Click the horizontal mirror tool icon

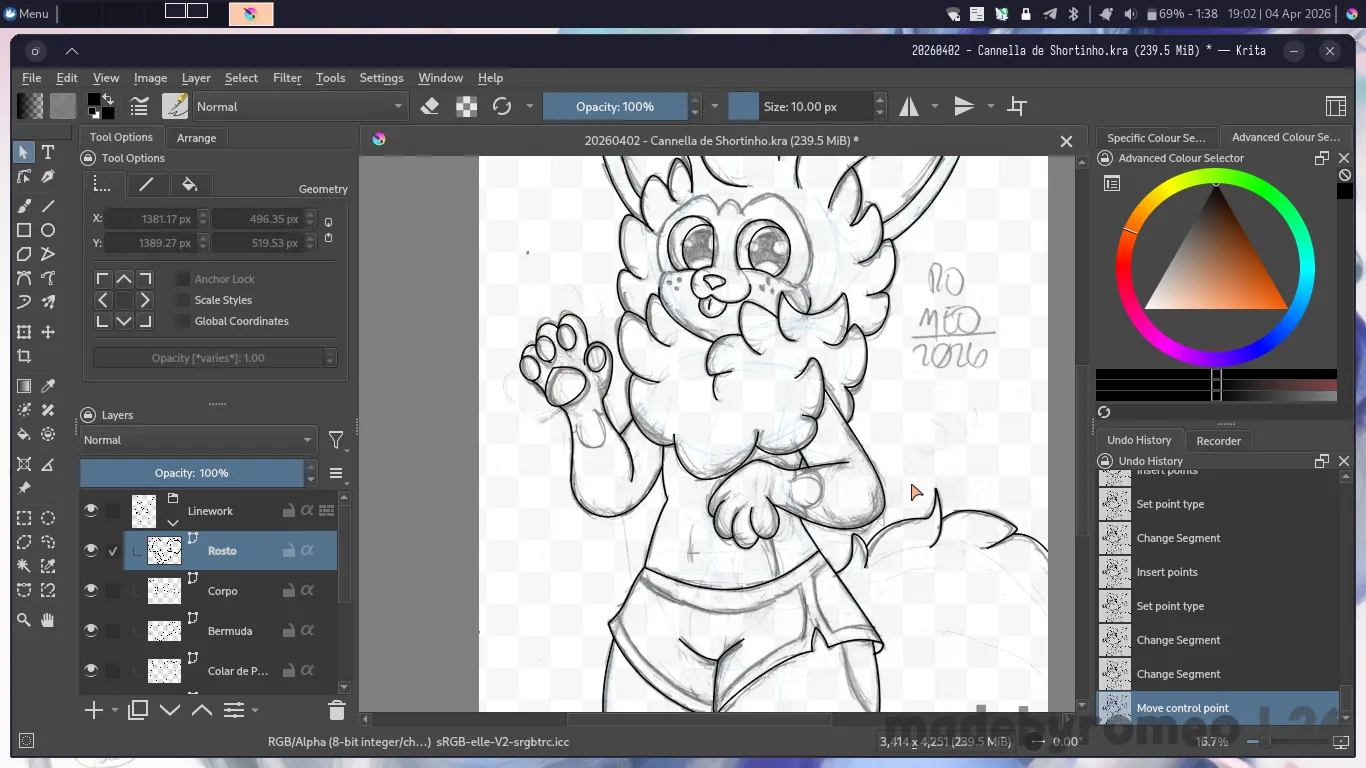coord(909,106)
